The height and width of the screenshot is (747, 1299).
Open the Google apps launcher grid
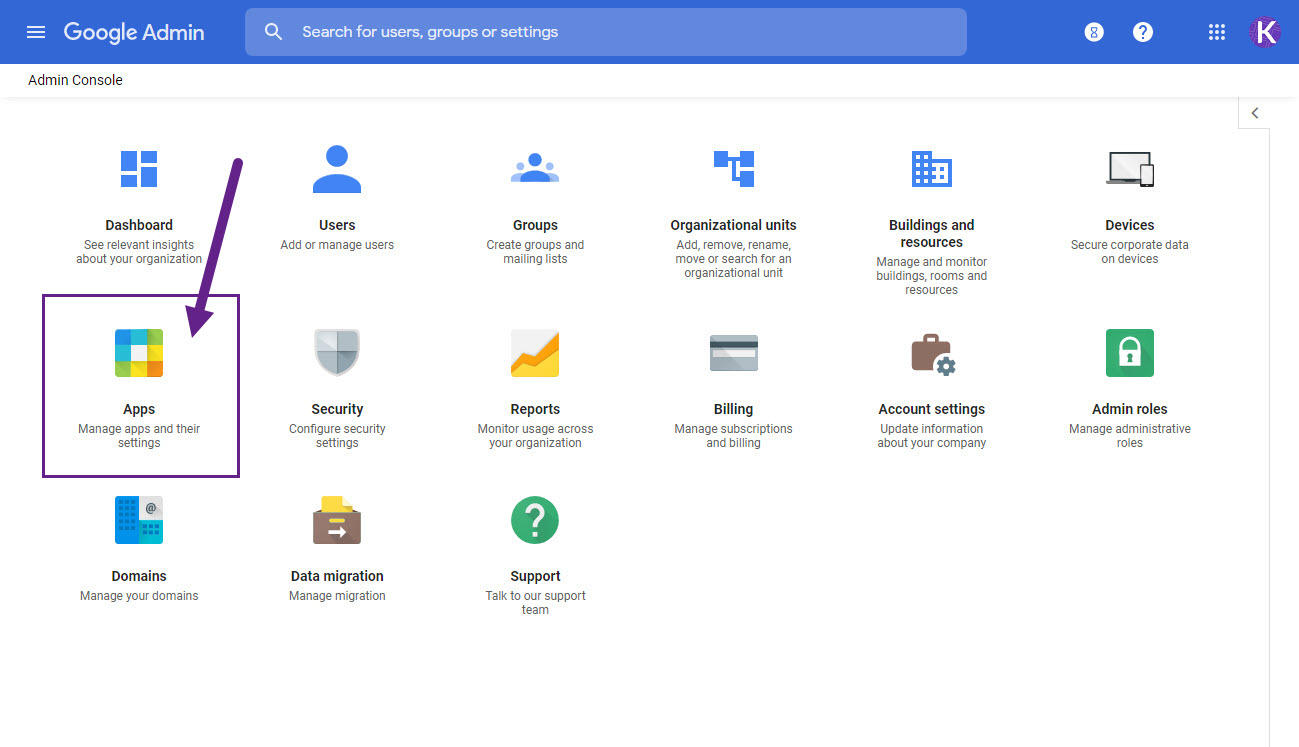(x=1217, y=32)
